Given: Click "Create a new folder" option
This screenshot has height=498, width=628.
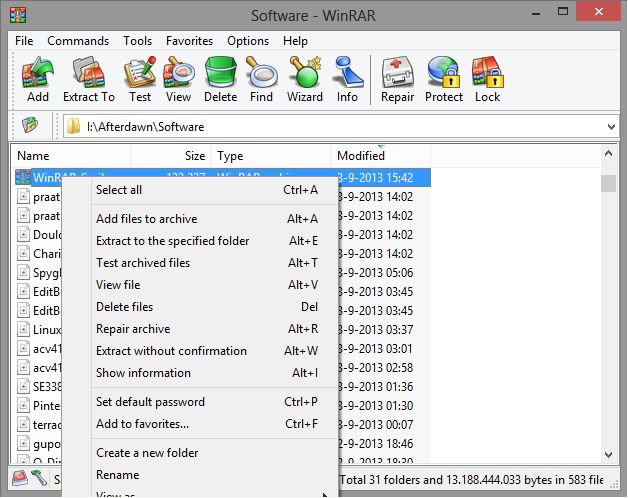Looking at the screenshot, I should click(147, 453).
